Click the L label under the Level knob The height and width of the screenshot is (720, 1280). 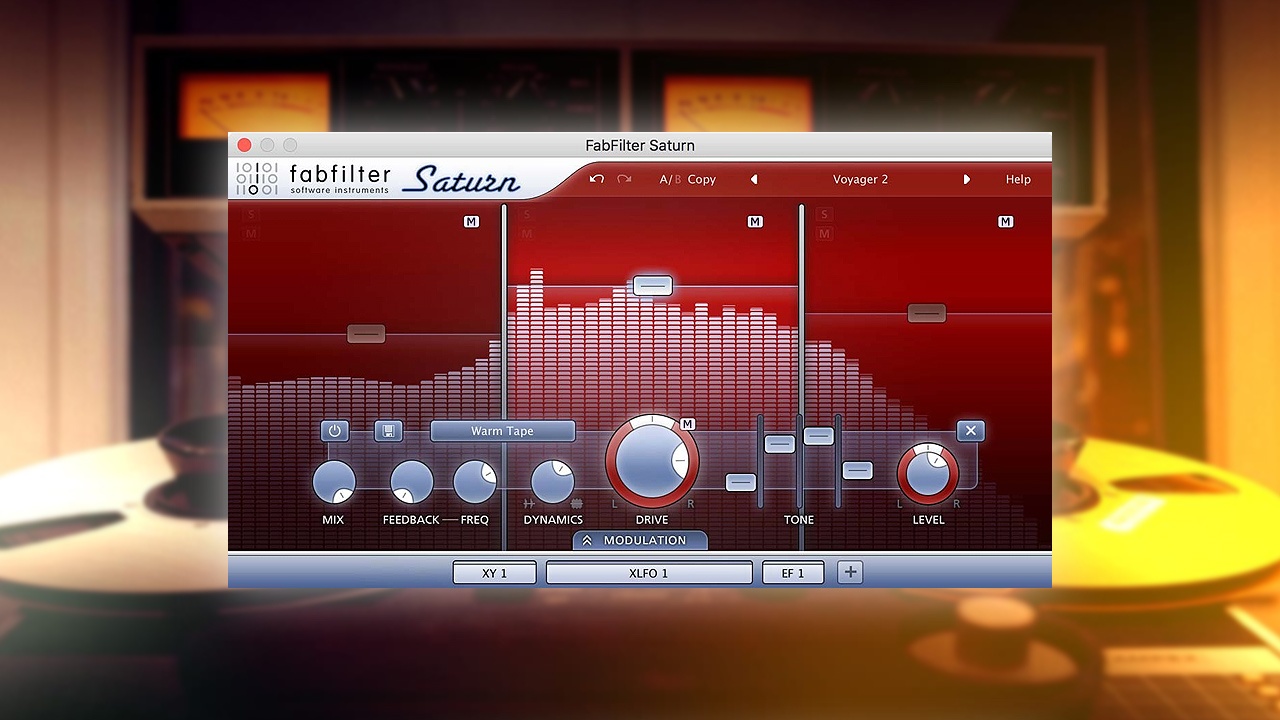900,505
